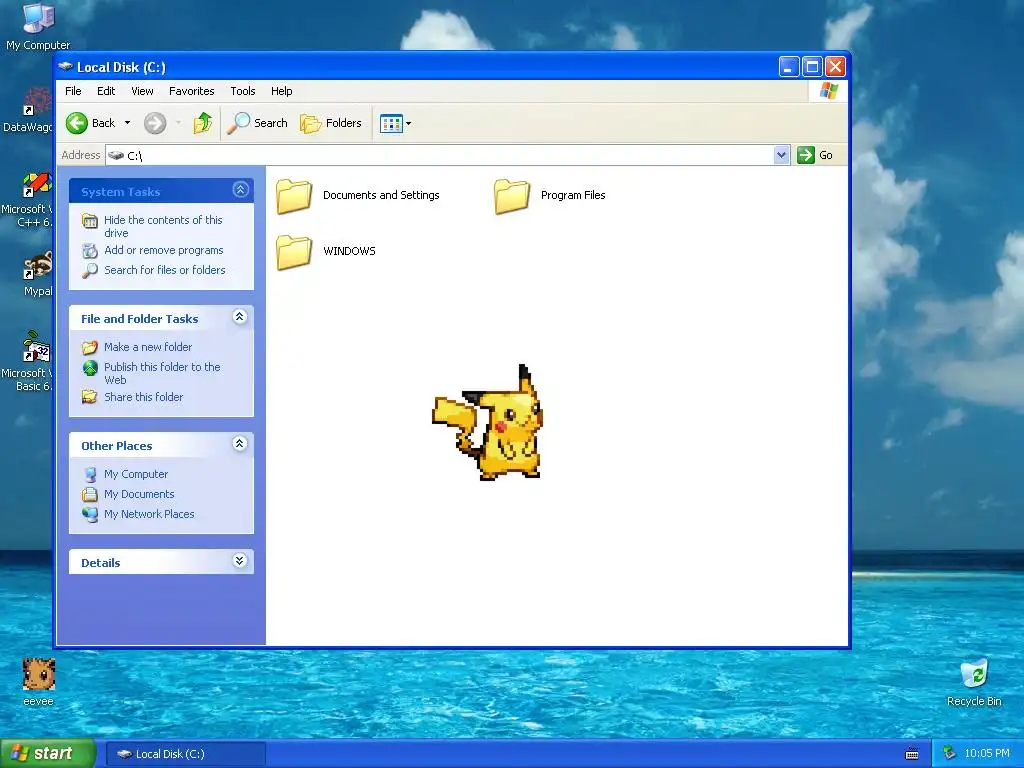Screen dimensions: 1024x768
Task: Select the eevee desktop icon
Action: click(x=39, y=674)
